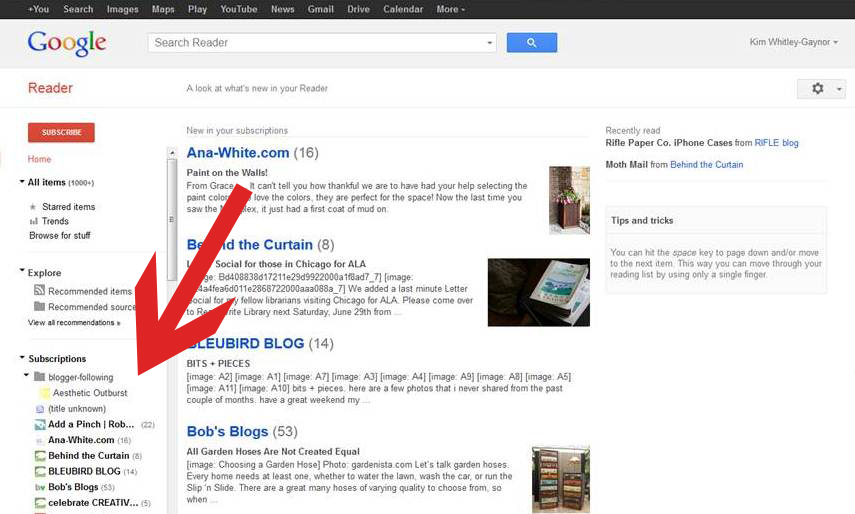Screen dimensions: 855x514
Task: Open the search options dropdown arrow
Action: 489,43
